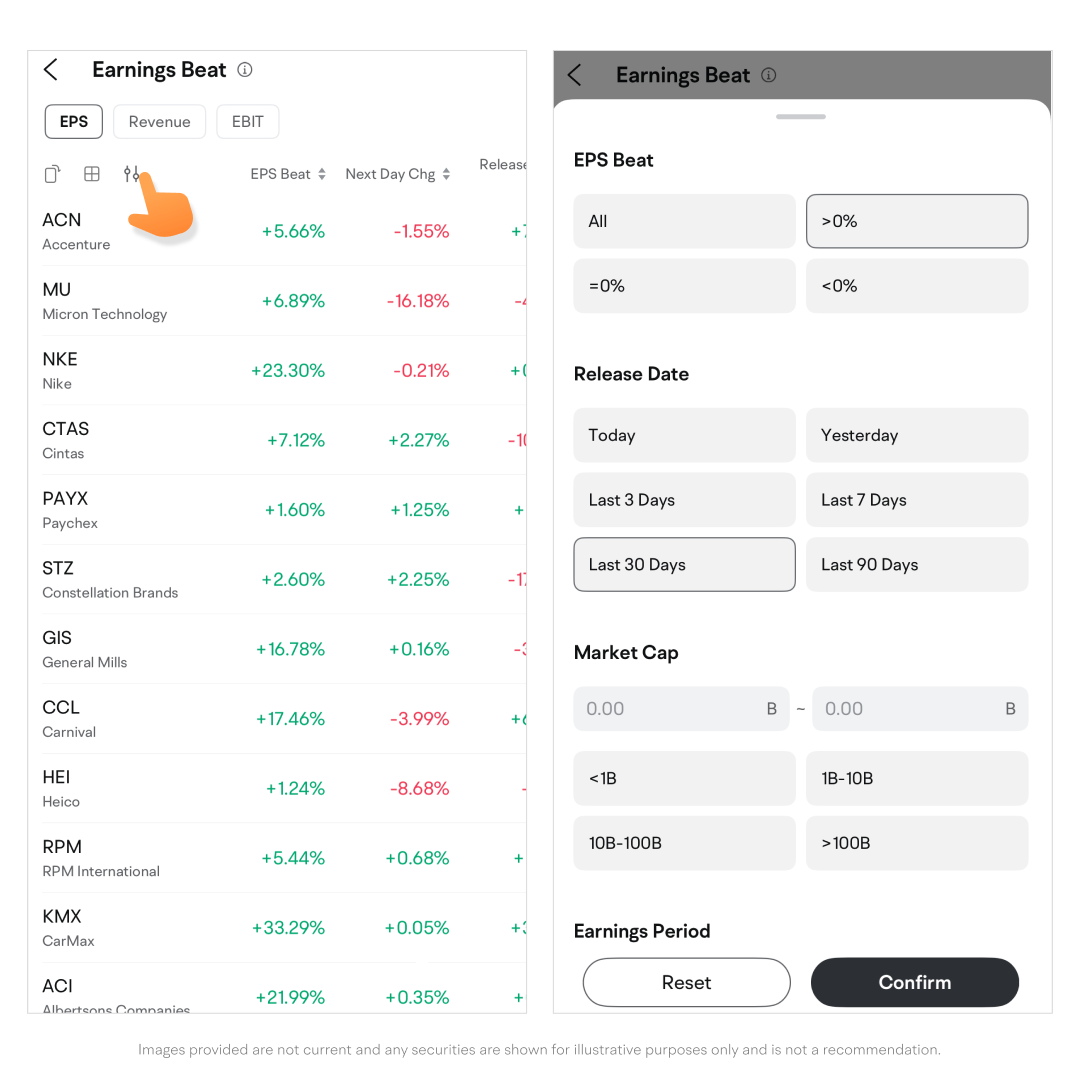1080x1081 pixels.
Task: Click the minimum Market Cap input field
Action: (x=670, y=709)
